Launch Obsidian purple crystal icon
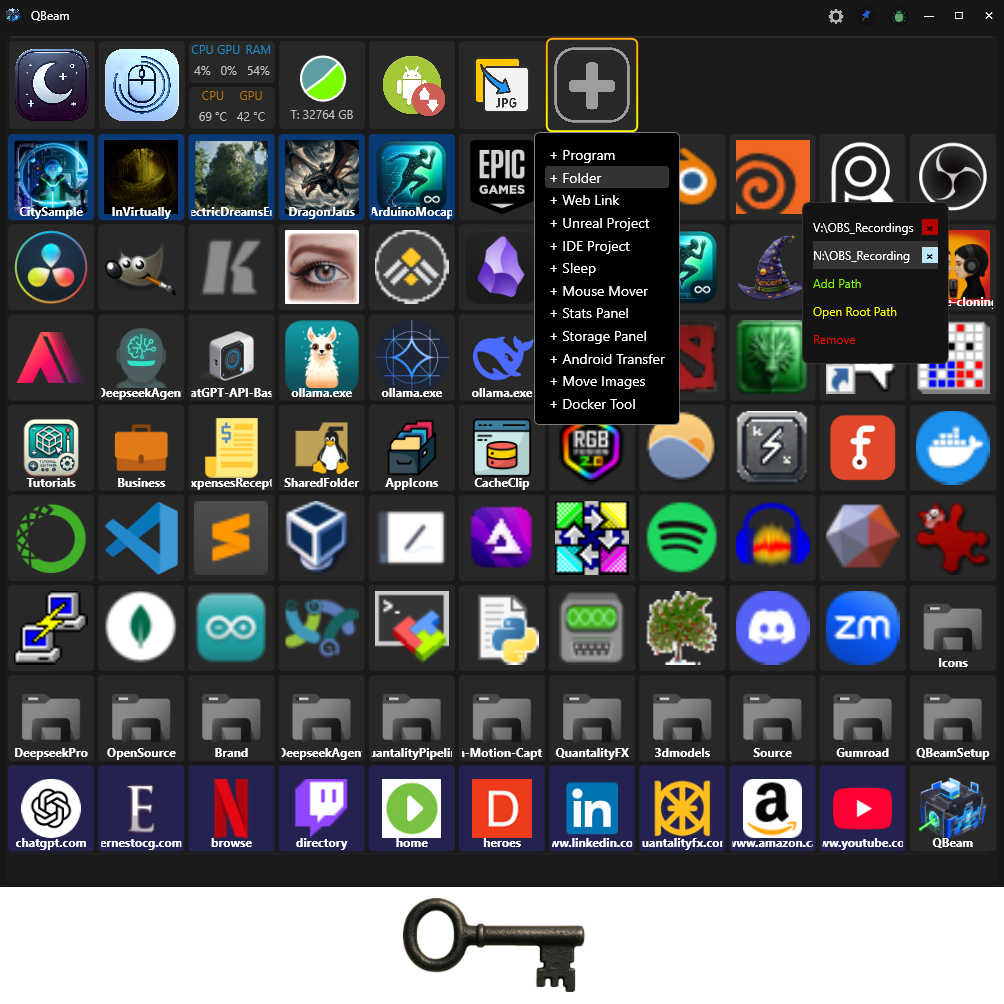 502,268
